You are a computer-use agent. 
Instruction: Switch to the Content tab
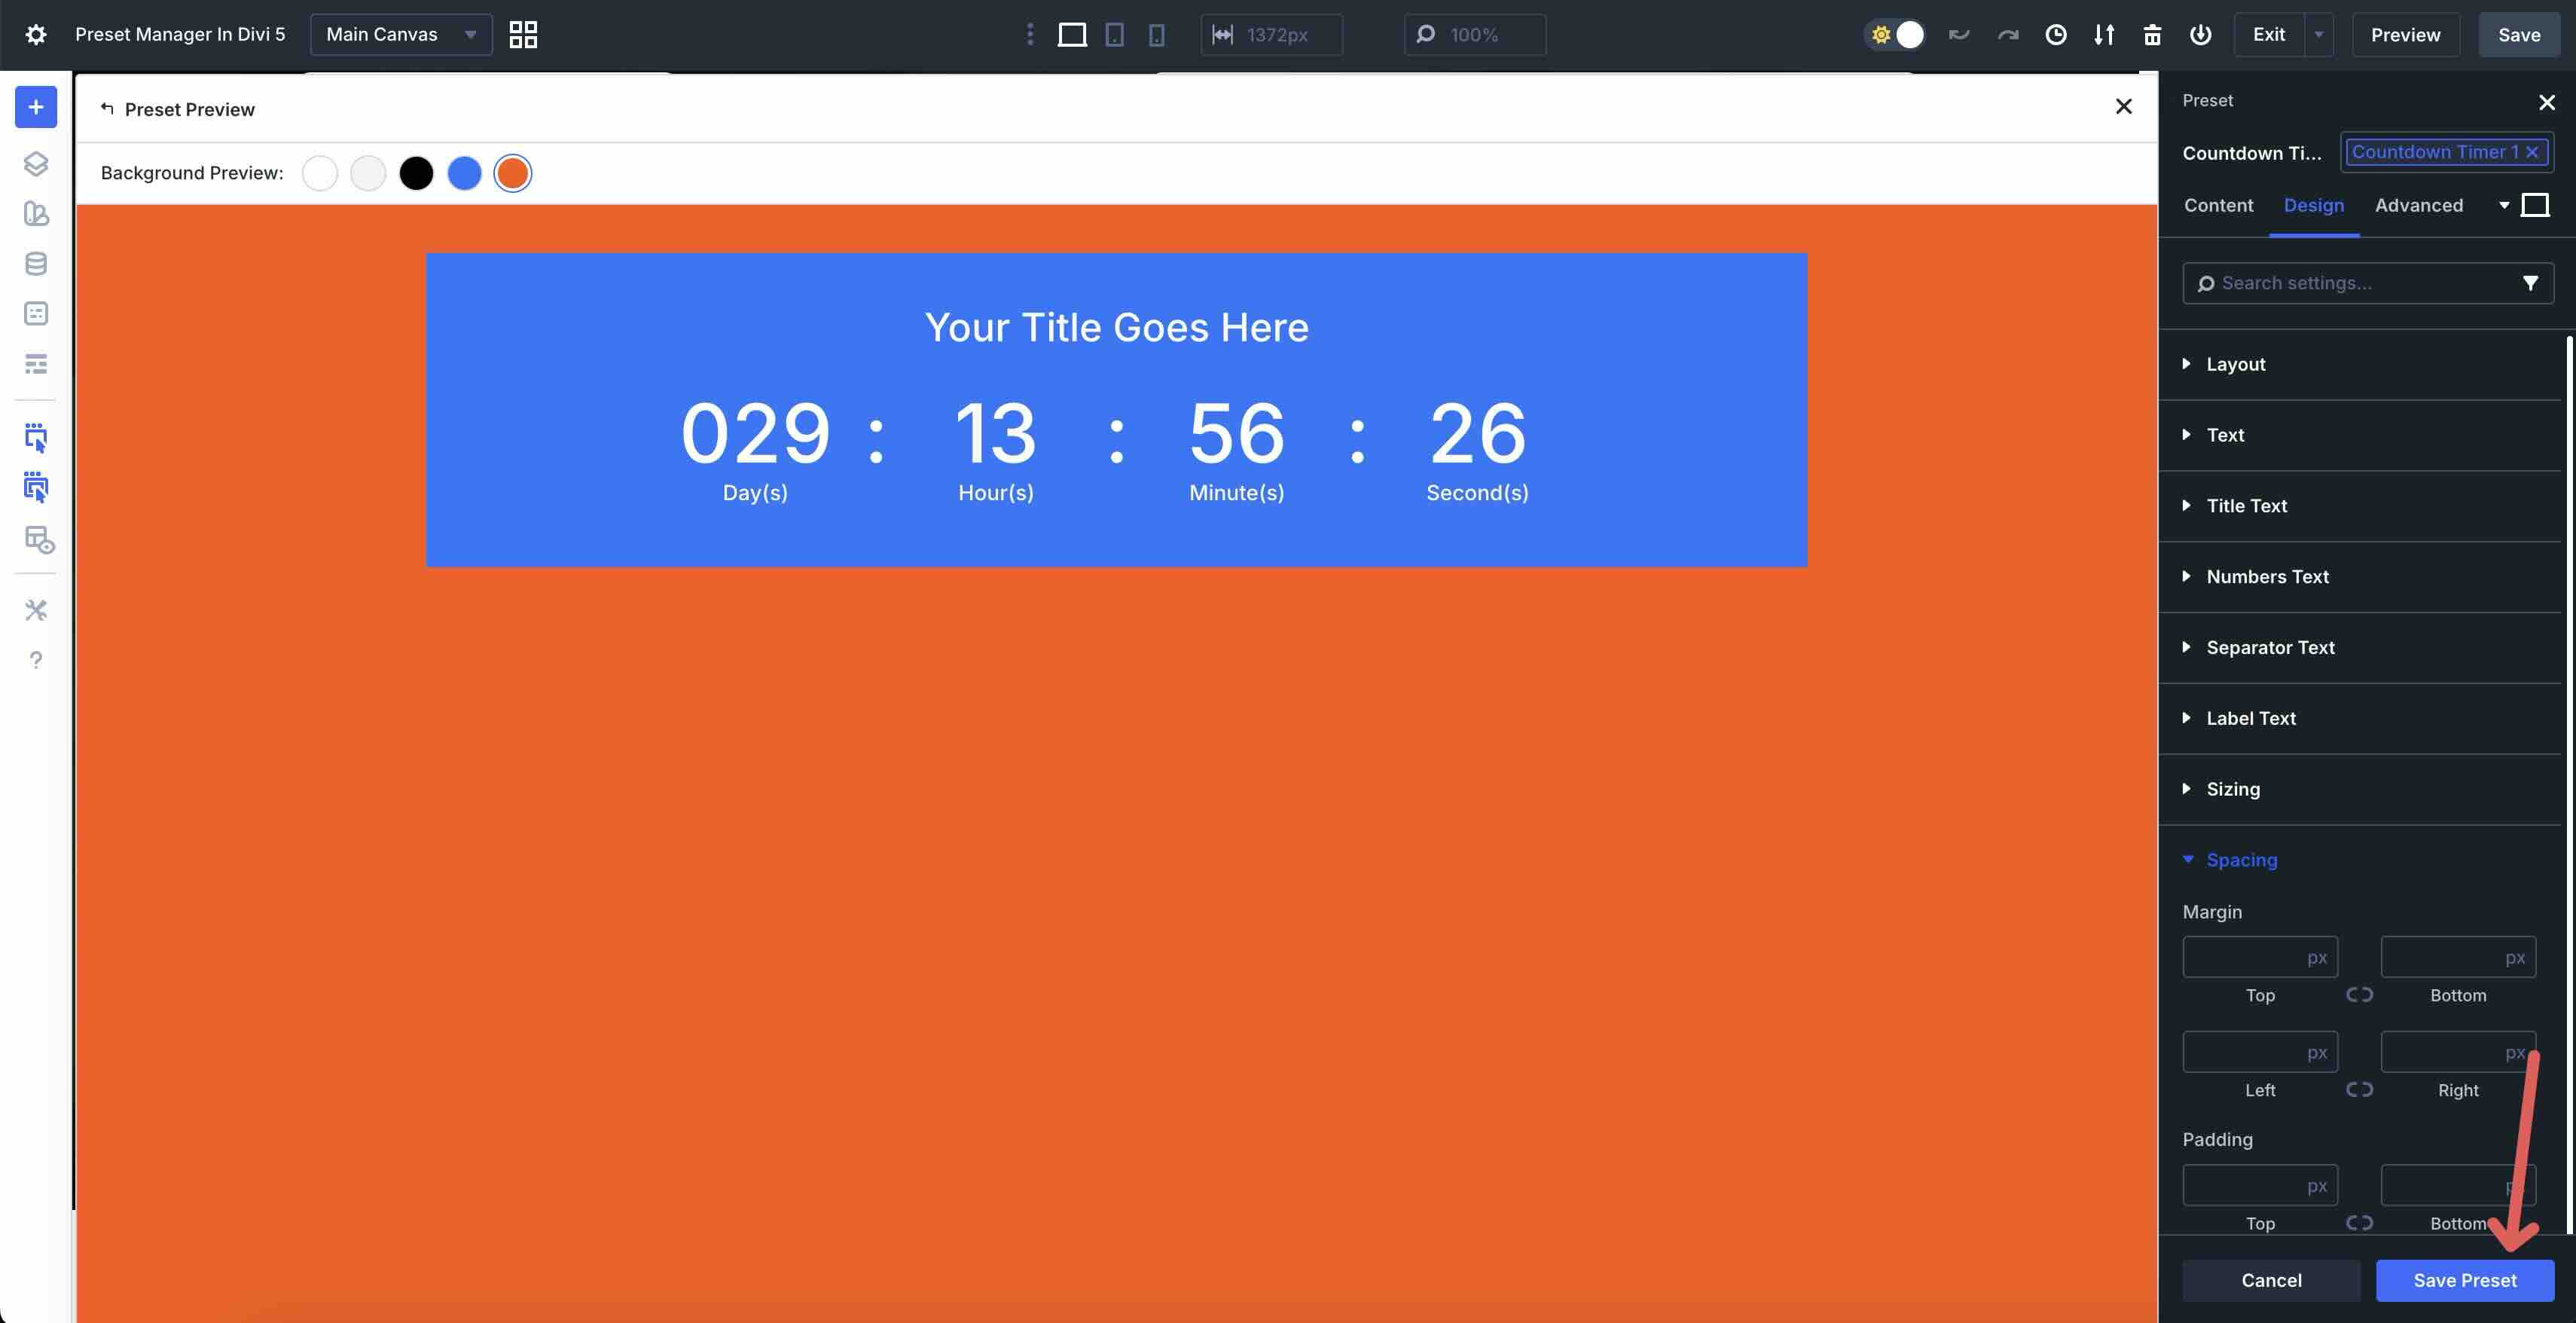[2218, 205]
